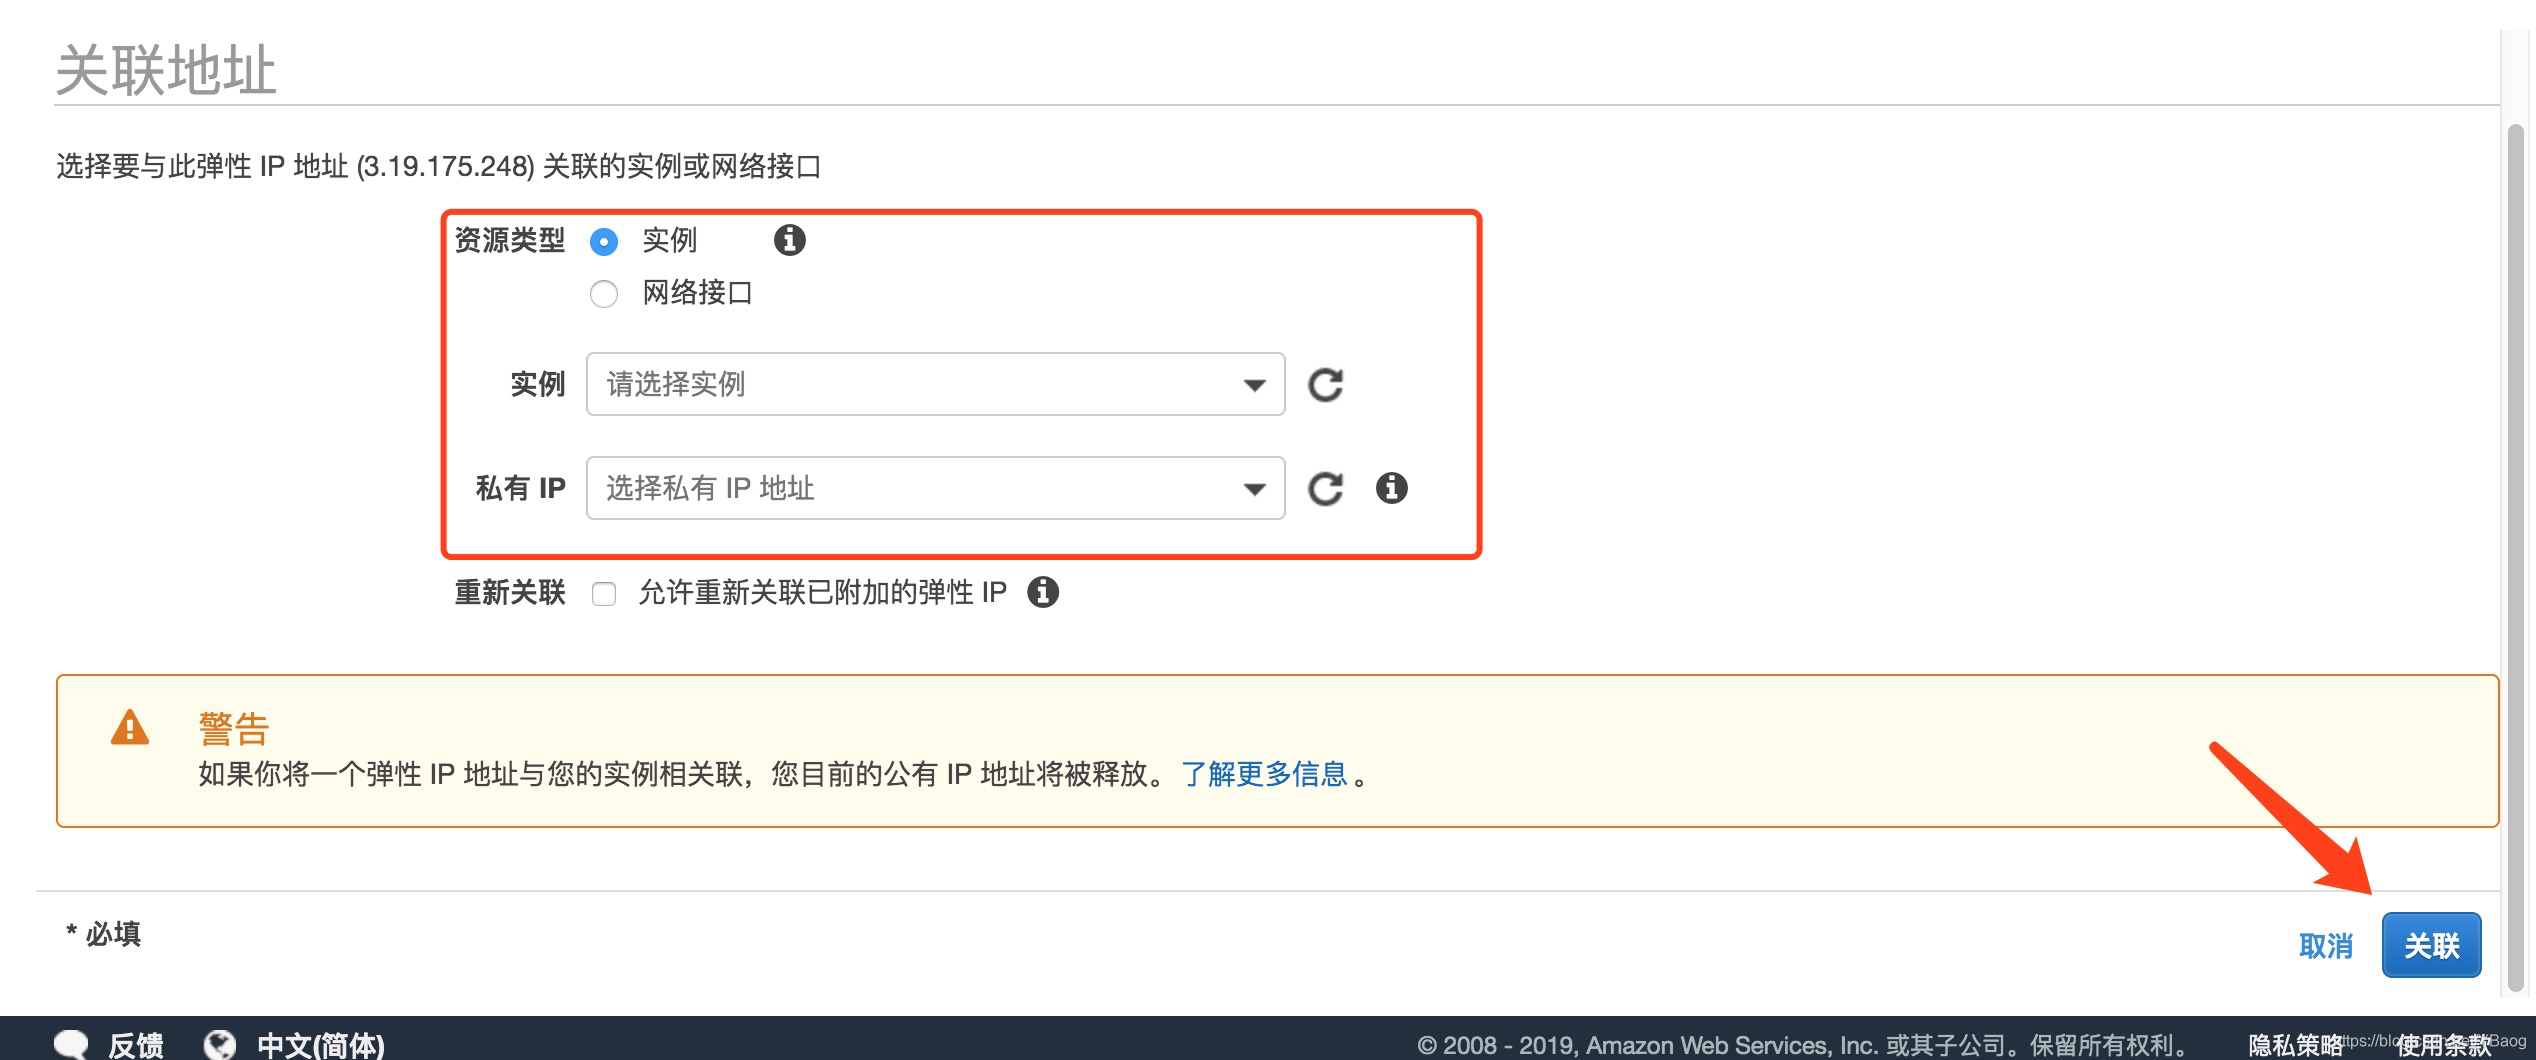
Task: Click the Amazon Web Services copyright text
Action: (x=1805, y=1045)
